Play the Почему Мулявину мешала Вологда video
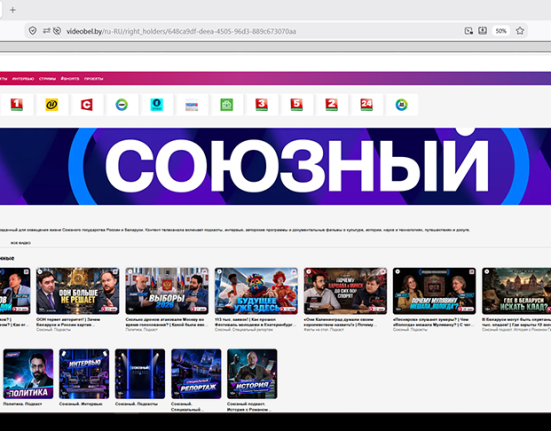 coord(434,291)
